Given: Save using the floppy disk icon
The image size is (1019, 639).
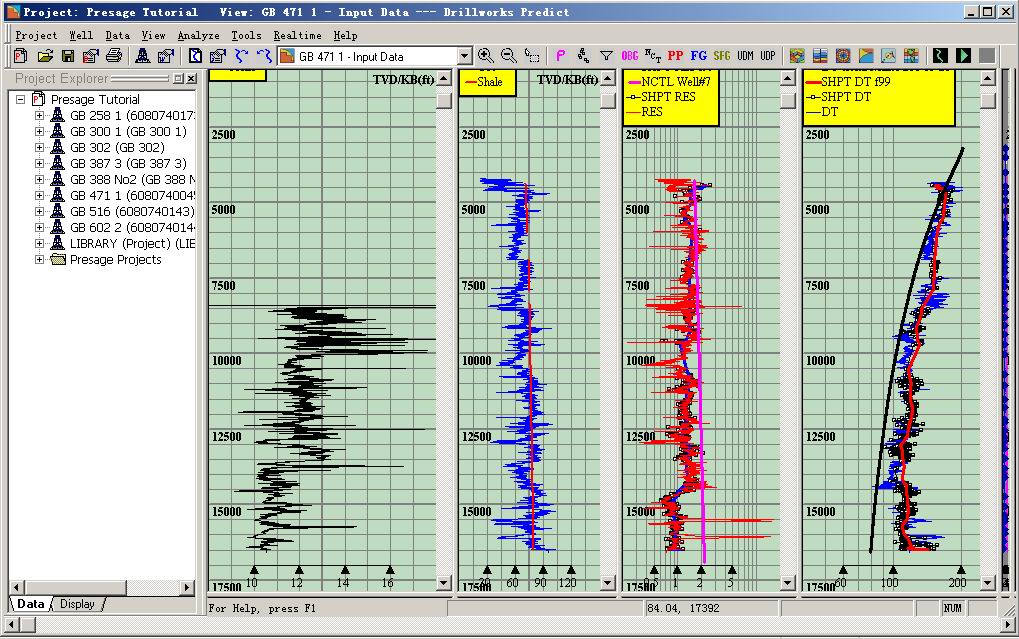Looking at the screenshot, I should (68, 56).
